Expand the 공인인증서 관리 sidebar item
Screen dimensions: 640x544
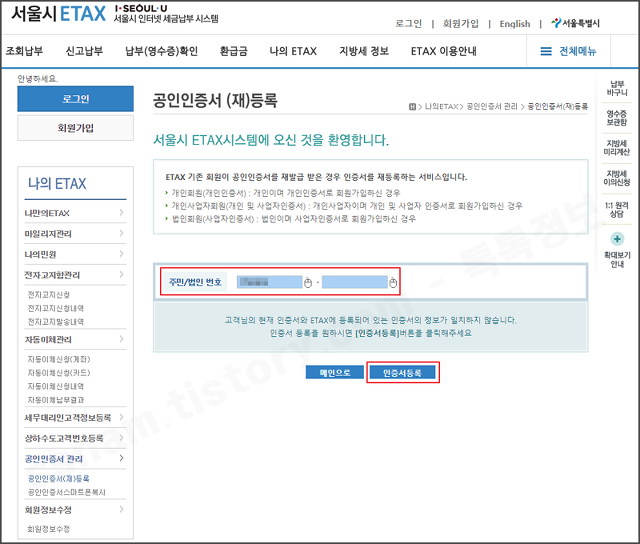[75, 459]
